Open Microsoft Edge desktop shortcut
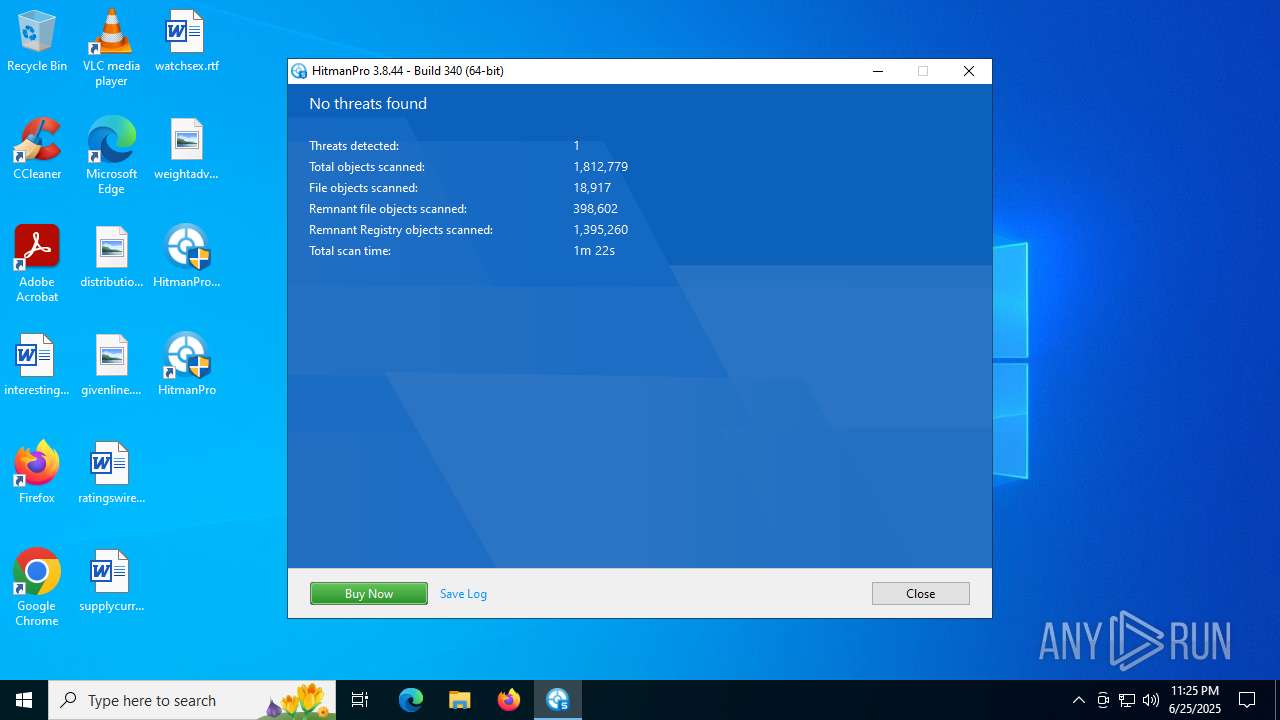The width and height of the screenshot is (1280, 720). point(111,156)
